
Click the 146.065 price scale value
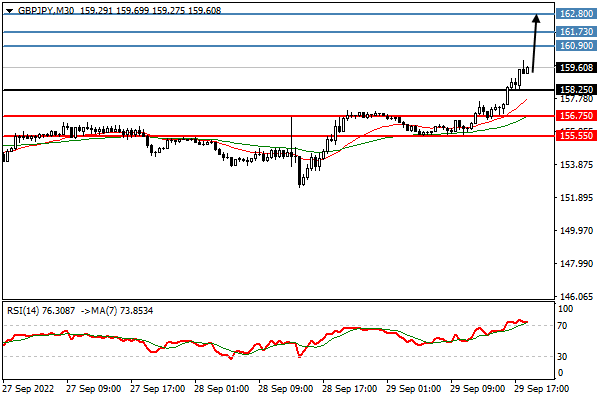tap(577, 297)
